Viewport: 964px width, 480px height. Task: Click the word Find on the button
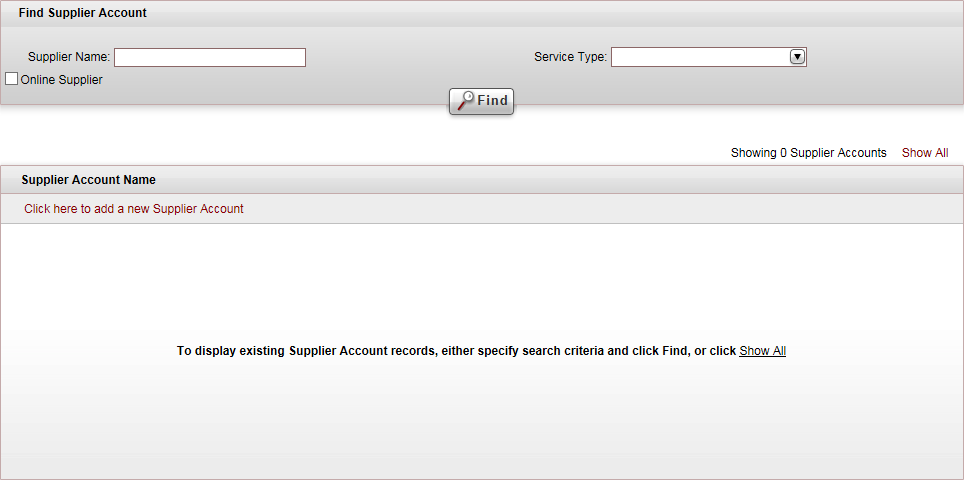(492, 101)
